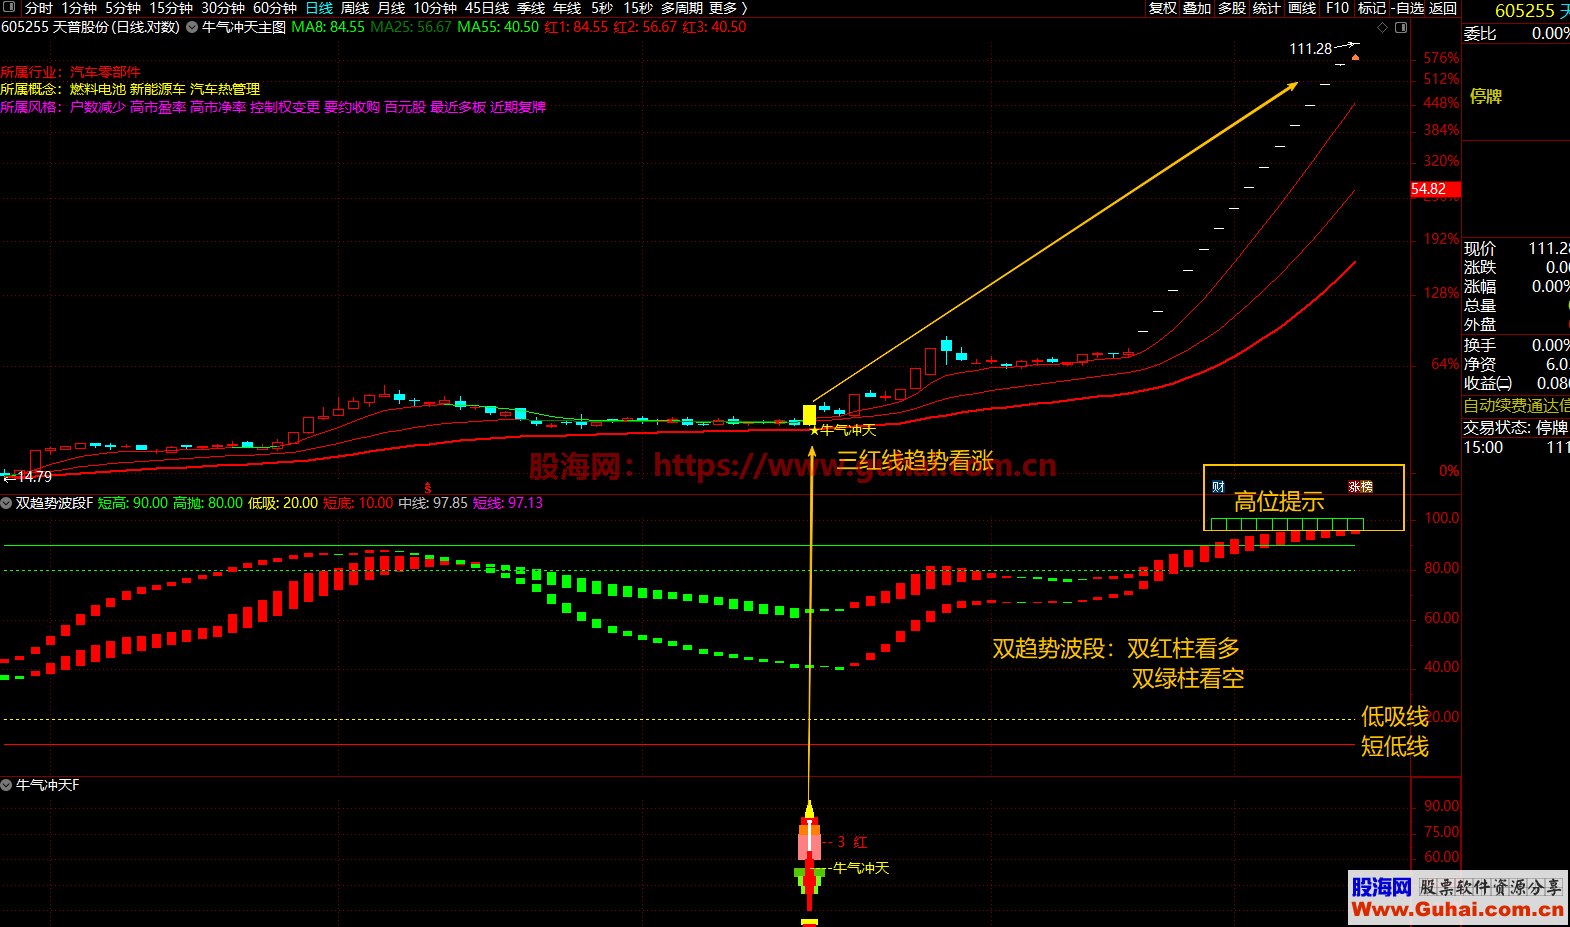The width and height of the screenshot is (1570, 927).
Task: Click the diamond icon at chart top-right
Action: [1383, 28]
